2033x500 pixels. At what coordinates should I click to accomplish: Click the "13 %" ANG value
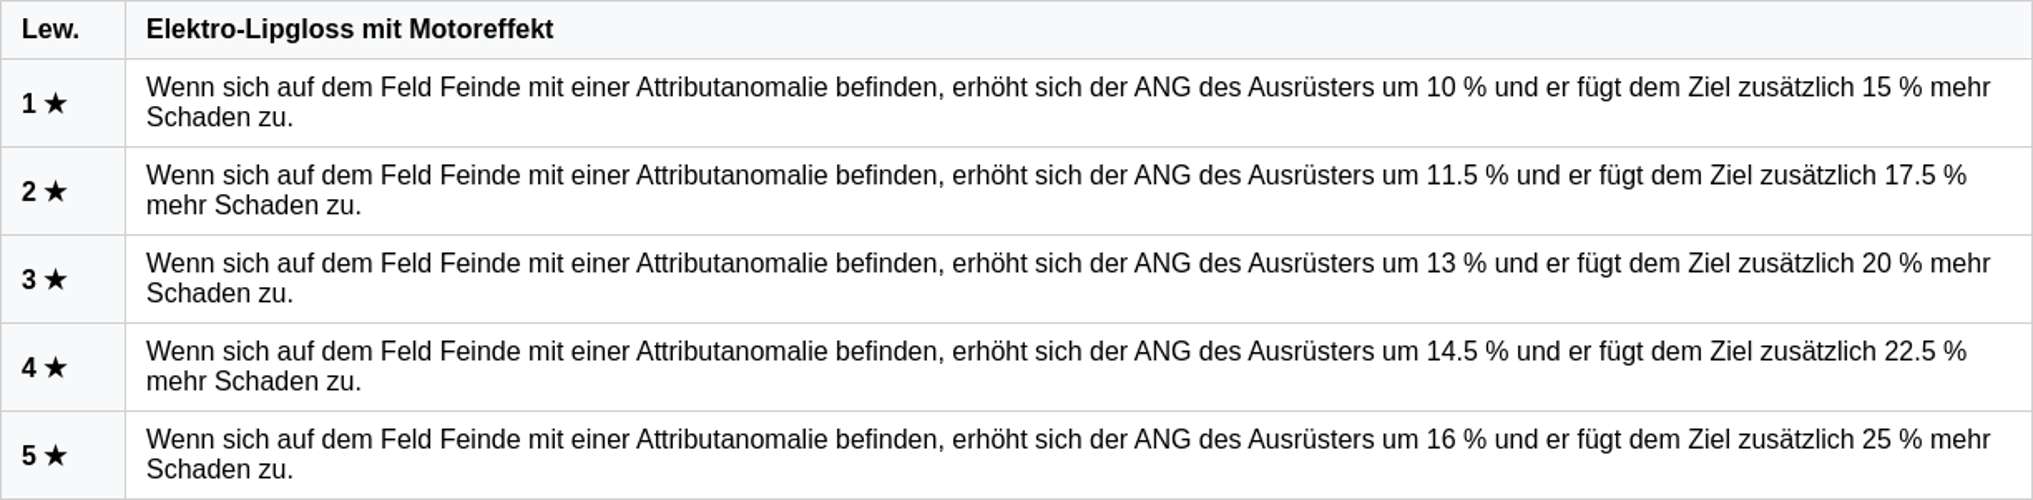coord(1456,264)
